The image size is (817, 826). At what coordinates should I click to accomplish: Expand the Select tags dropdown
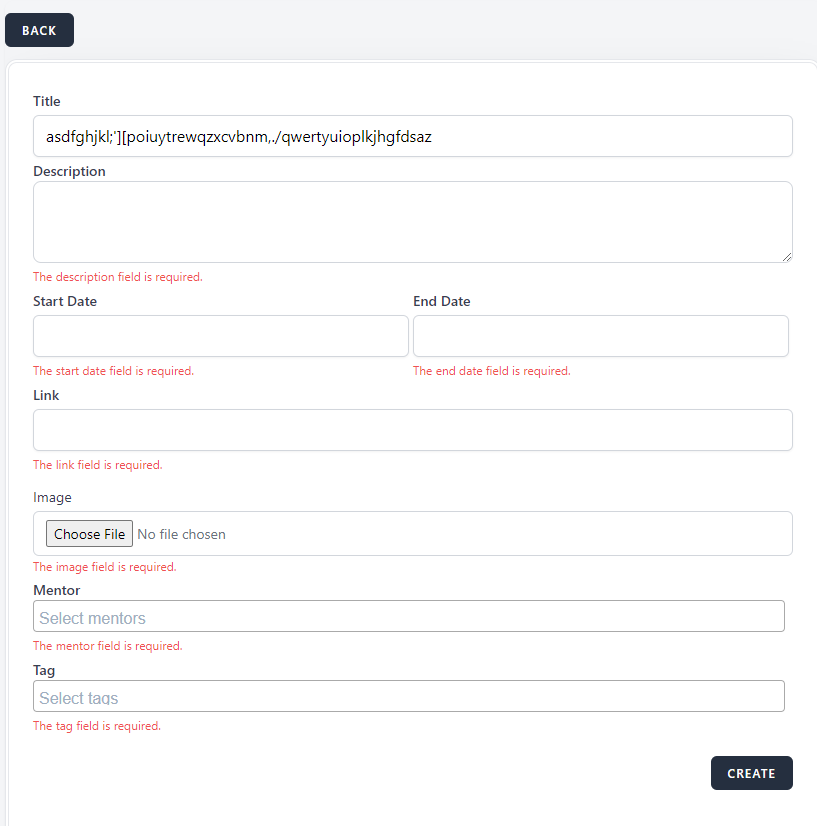pyautogui.click(x=408, y=696)
